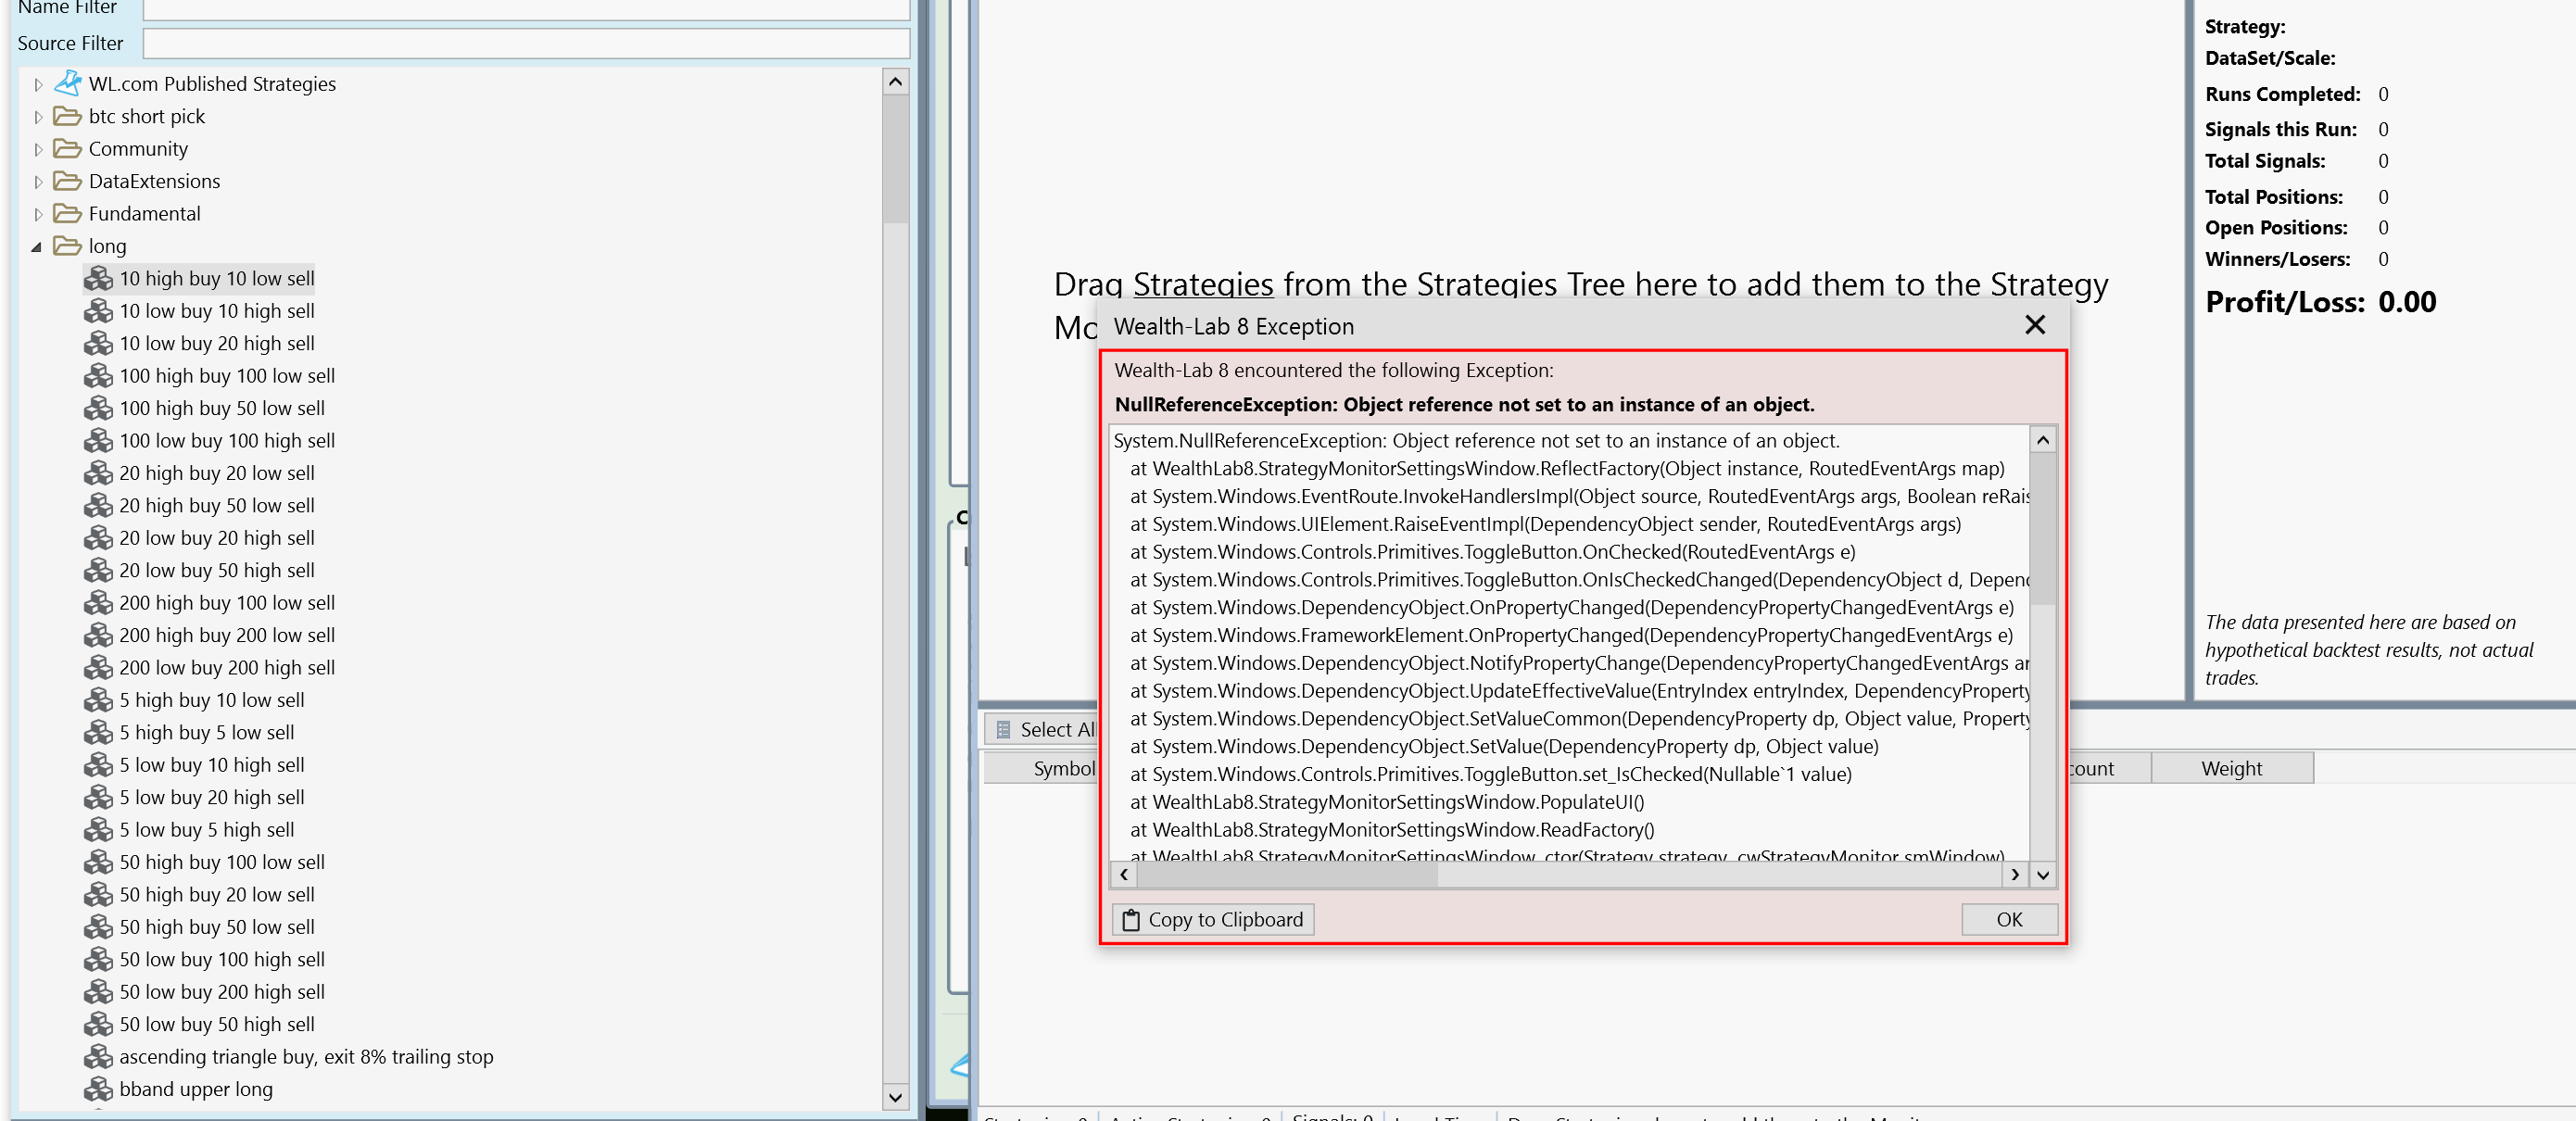The width and height of the screenshot is (2576, 1121).
Task: Select 200 high buy 200 low sell strategy
Action: coord(227,635)
